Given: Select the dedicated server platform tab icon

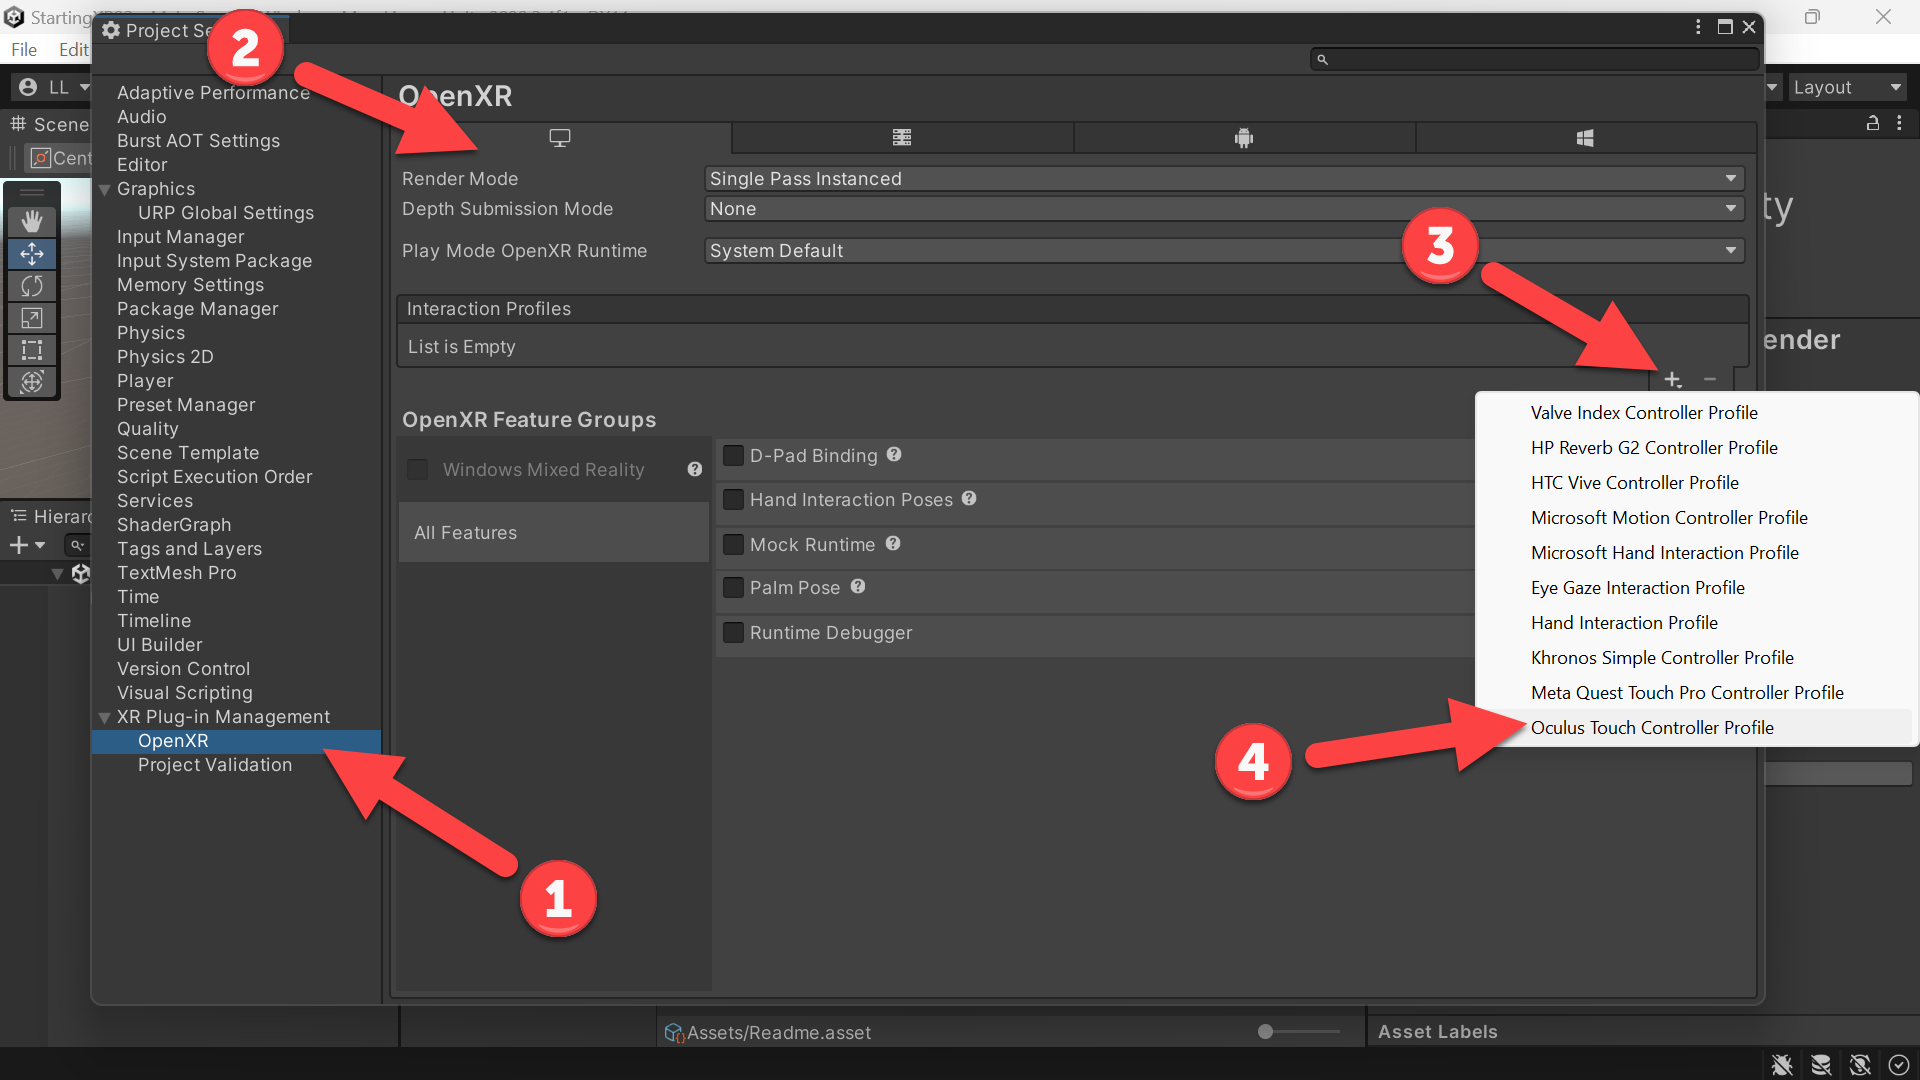Looking at the screenshot, I should click(x=902, y=138).
